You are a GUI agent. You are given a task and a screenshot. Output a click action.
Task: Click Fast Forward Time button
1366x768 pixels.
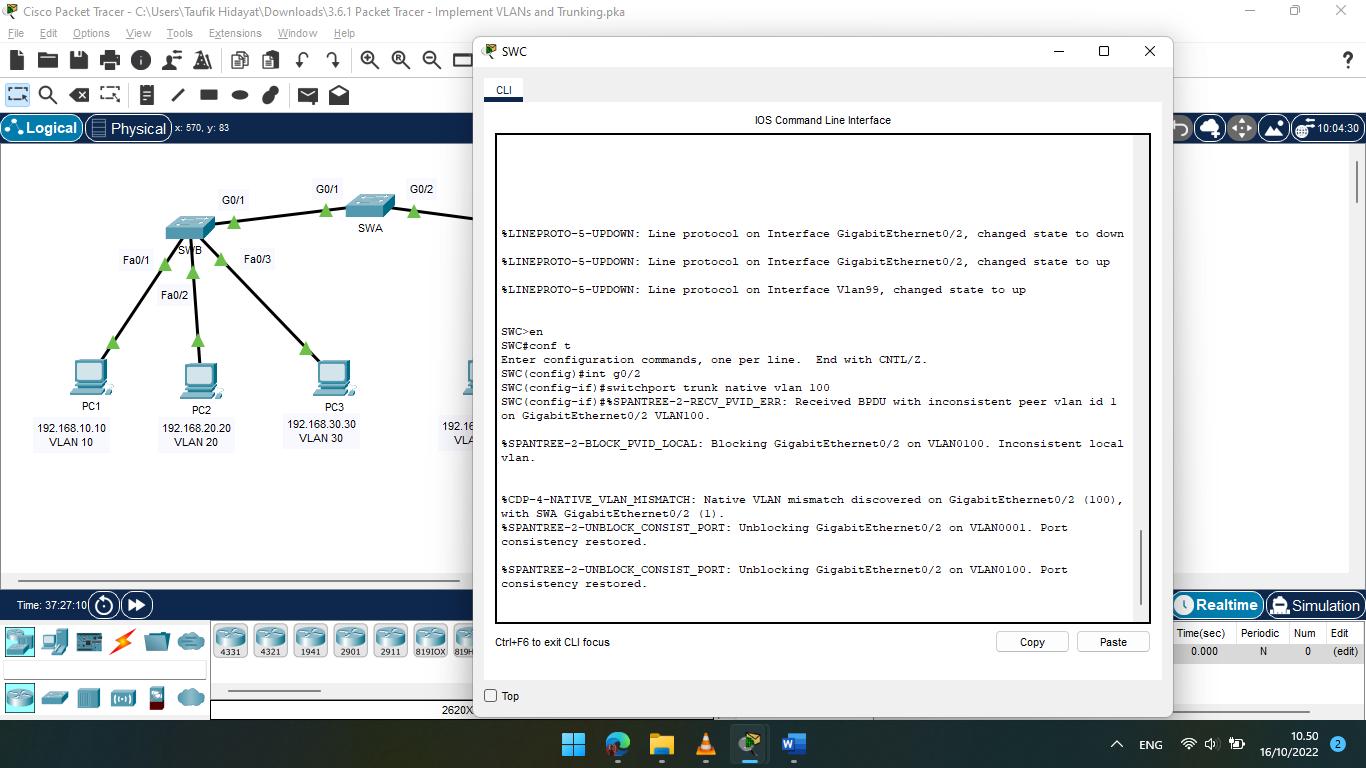(x=136, y=605)
